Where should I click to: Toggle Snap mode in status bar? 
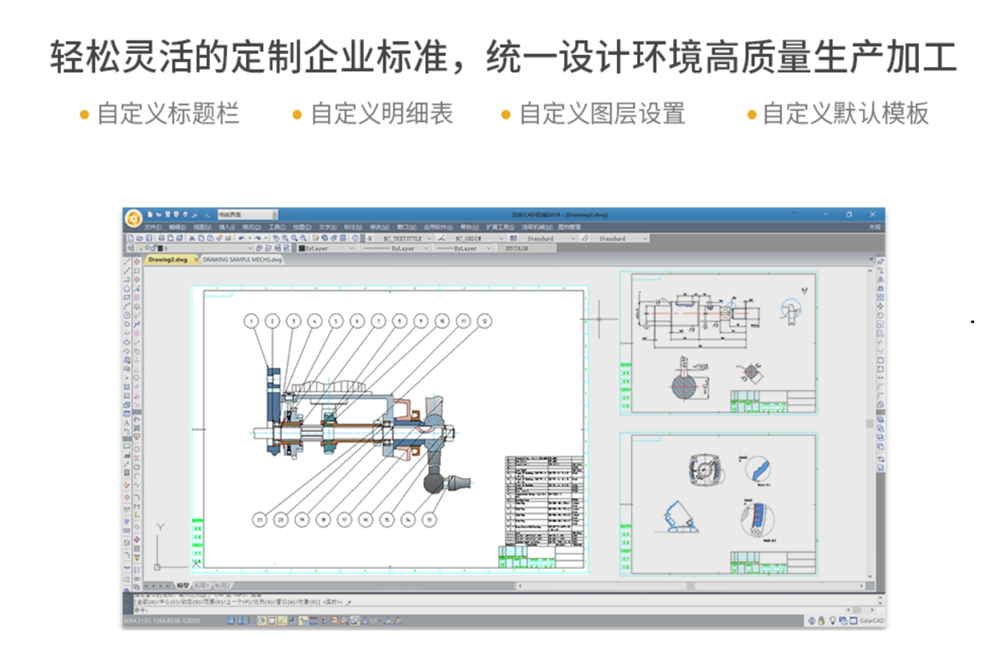231,621
